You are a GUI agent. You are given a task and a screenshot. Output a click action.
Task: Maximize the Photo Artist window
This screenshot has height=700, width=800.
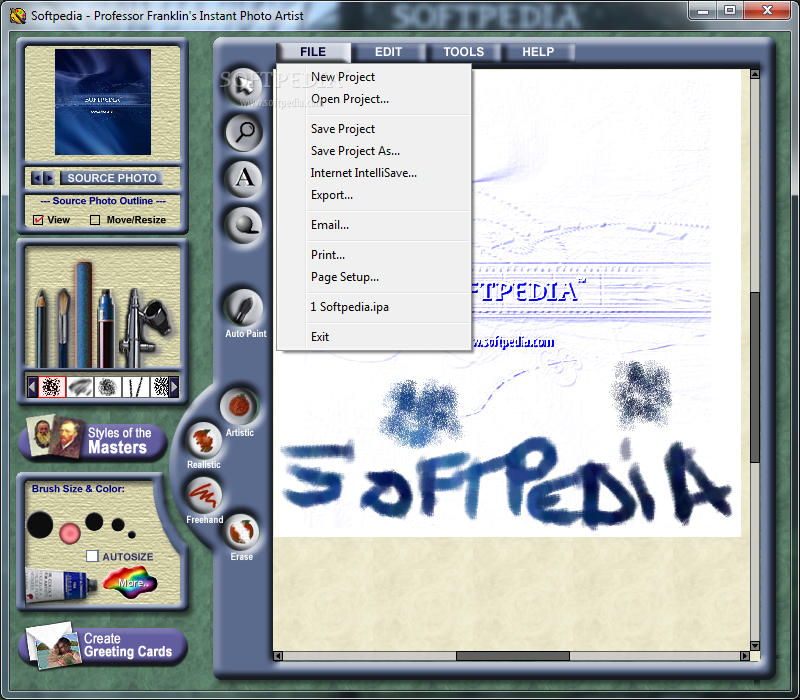click(730, 10)
